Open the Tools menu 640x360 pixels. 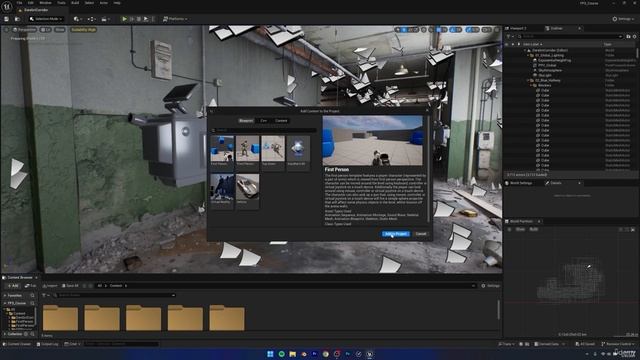61,3
